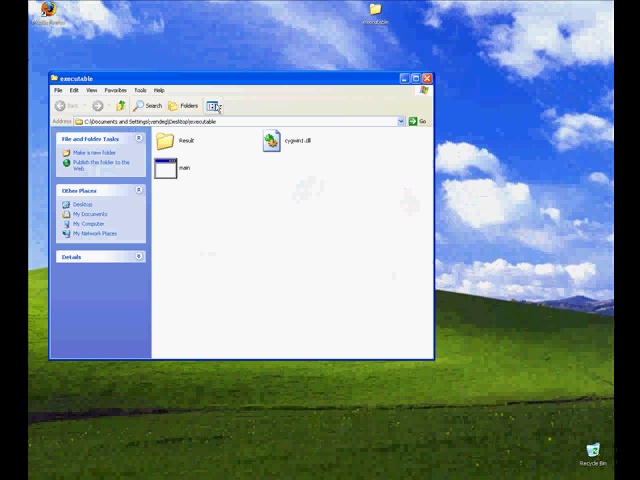
Task: Open the Forward history dropdown arrow
Action: point(109,106)
